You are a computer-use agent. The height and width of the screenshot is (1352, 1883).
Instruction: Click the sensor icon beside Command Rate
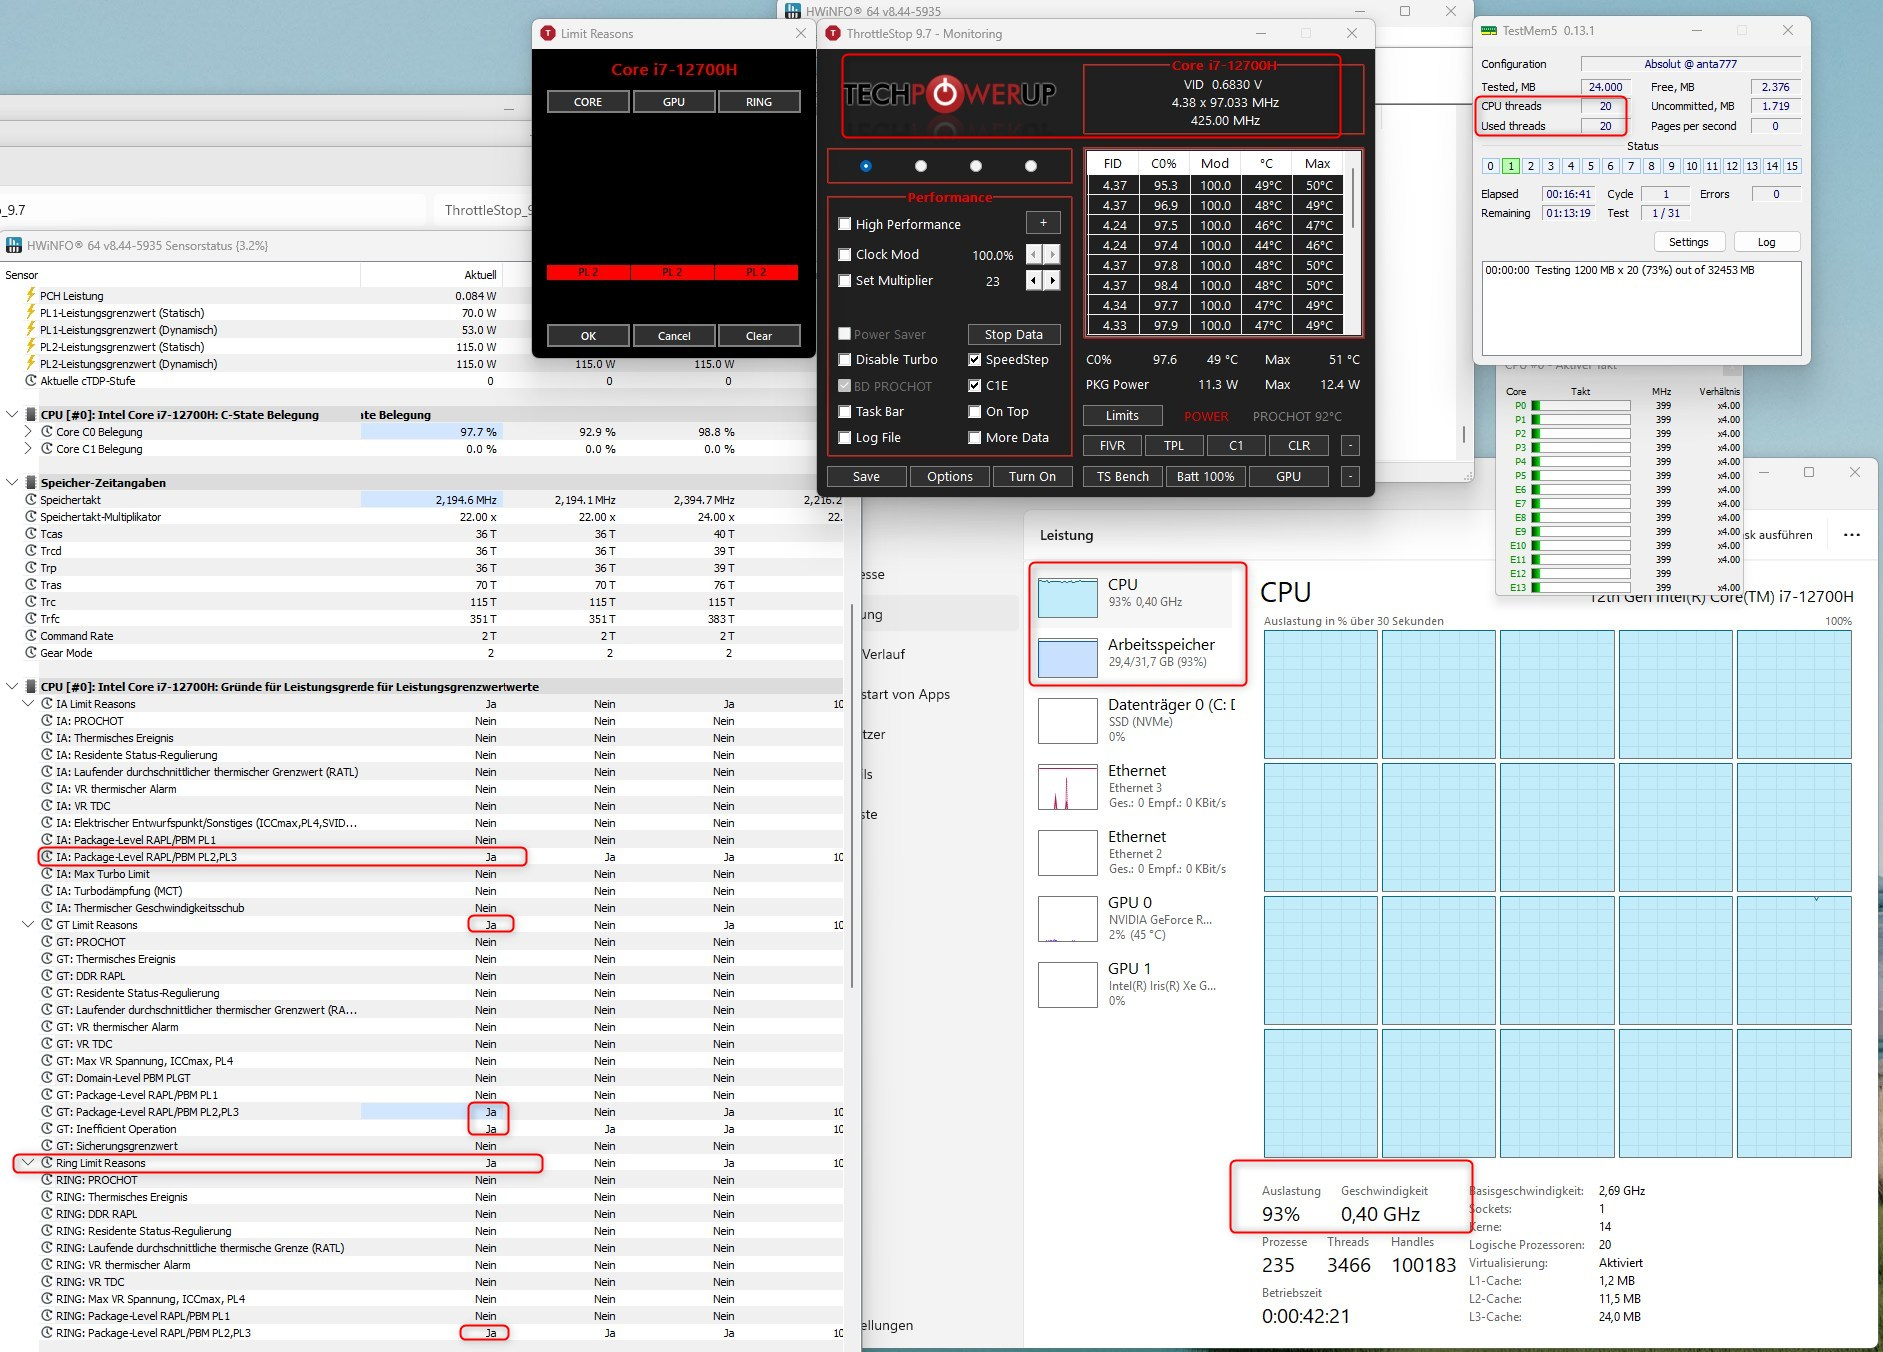click(31, 635)
